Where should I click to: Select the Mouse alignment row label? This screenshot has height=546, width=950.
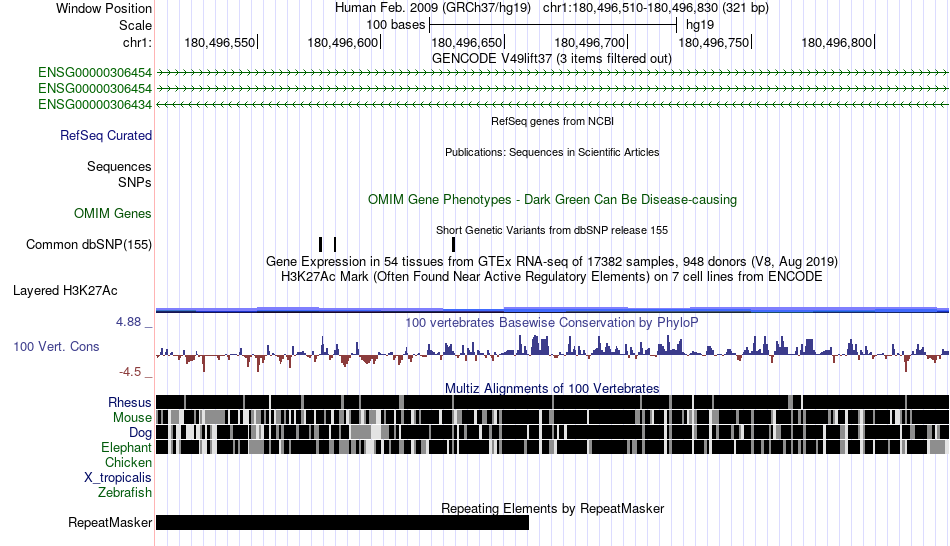pos(132,418)
